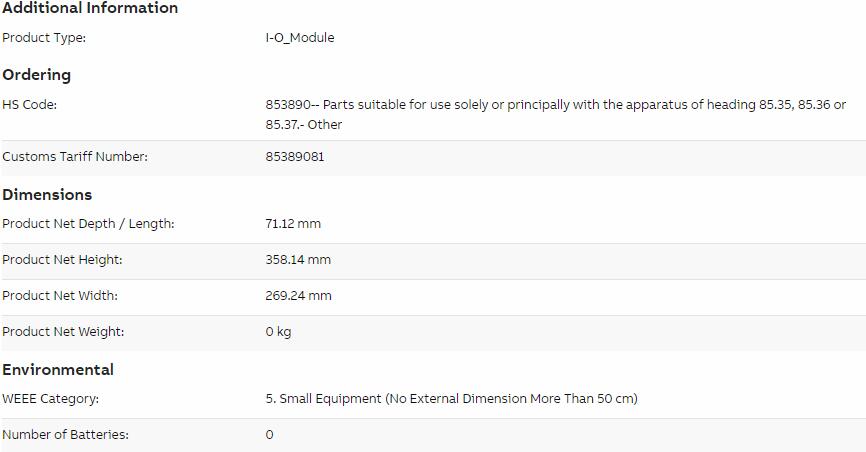The height and width of the screenshot is (452, 866).
Task: Select the 0 kg net weight value
Action: pyautogui.click(x=278, y=332)
